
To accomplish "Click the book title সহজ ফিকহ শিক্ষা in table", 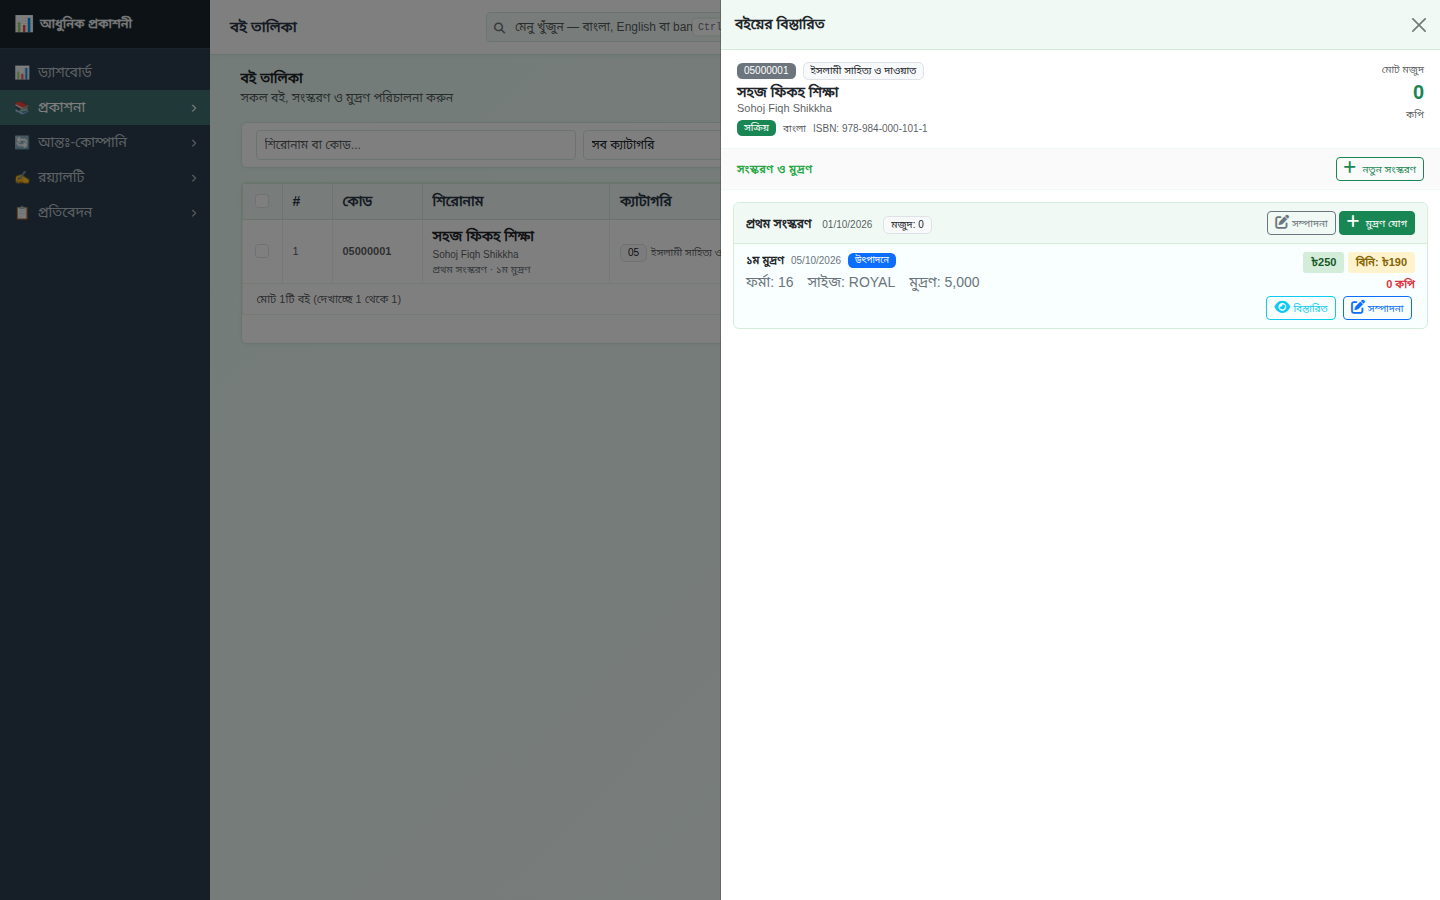I will [x=483, y=236].
